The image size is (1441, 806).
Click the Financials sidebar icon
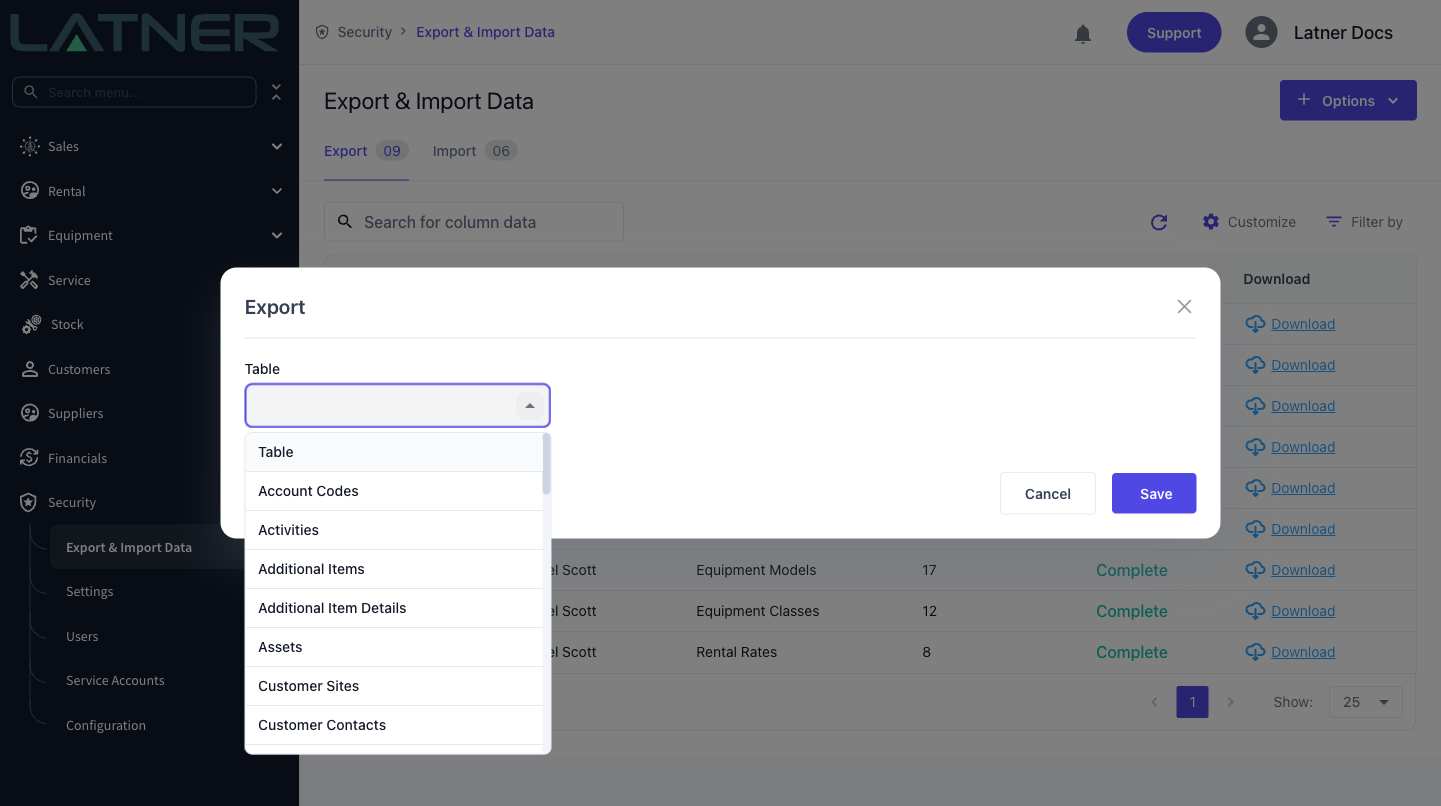point(30,458)
